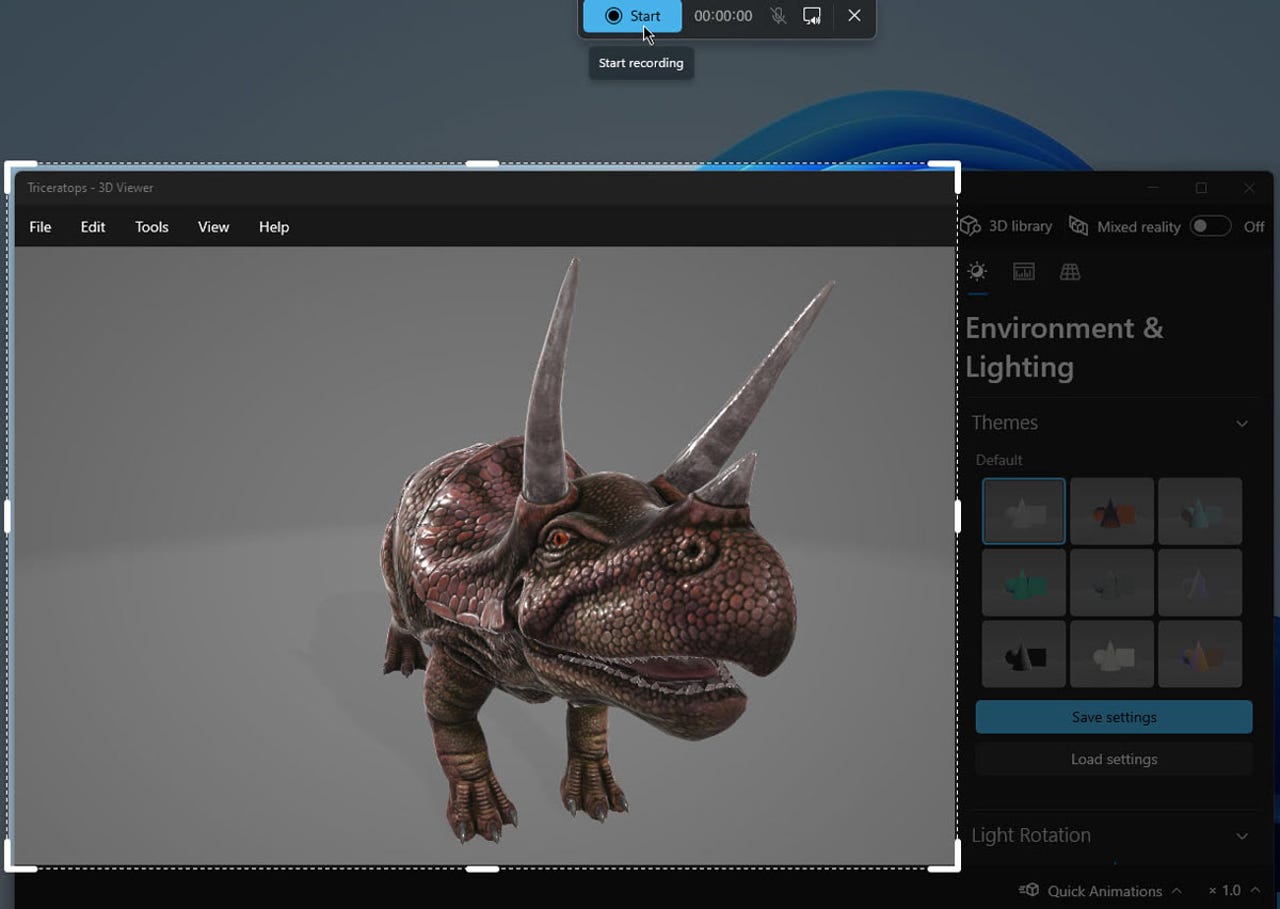Open the 3D library
The image size is (1280, 909).
click(1006, 227)
